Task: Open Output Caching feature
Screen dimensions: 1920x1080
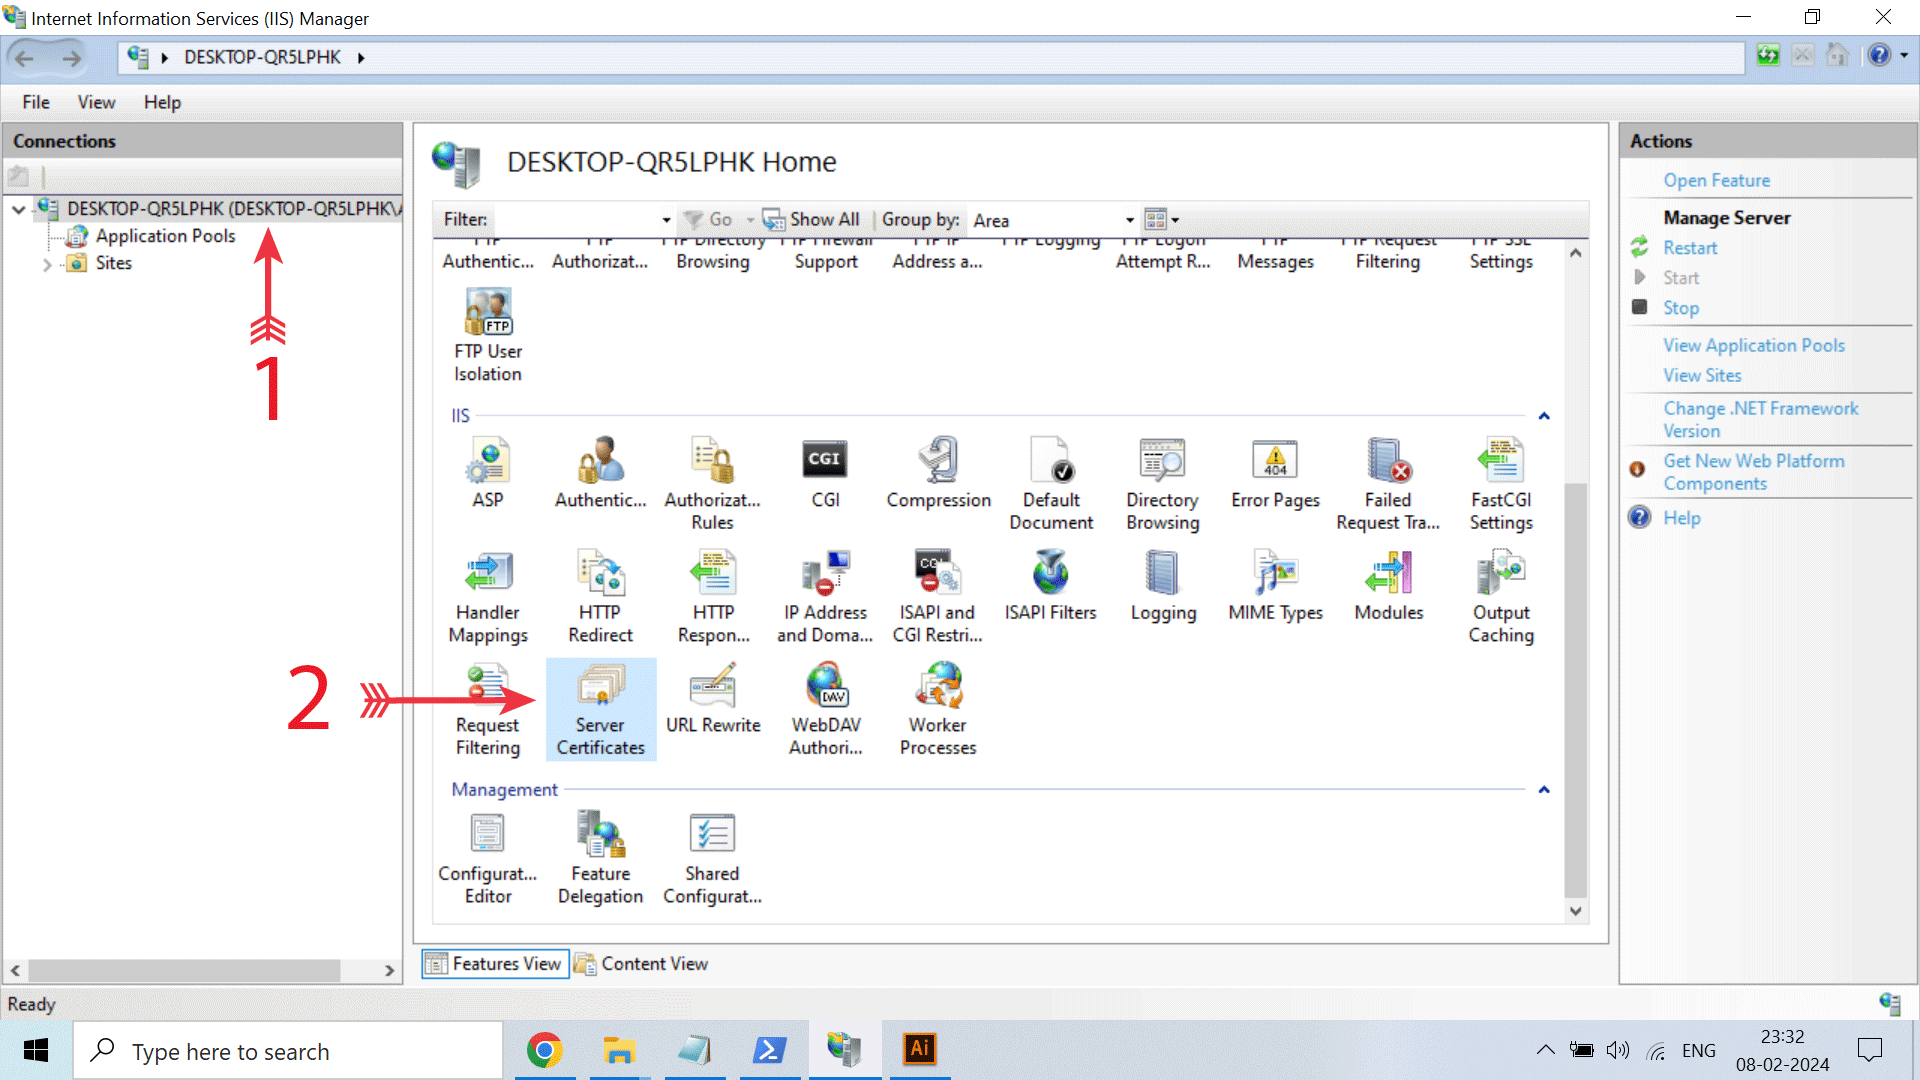Action: pos(1501,597)
